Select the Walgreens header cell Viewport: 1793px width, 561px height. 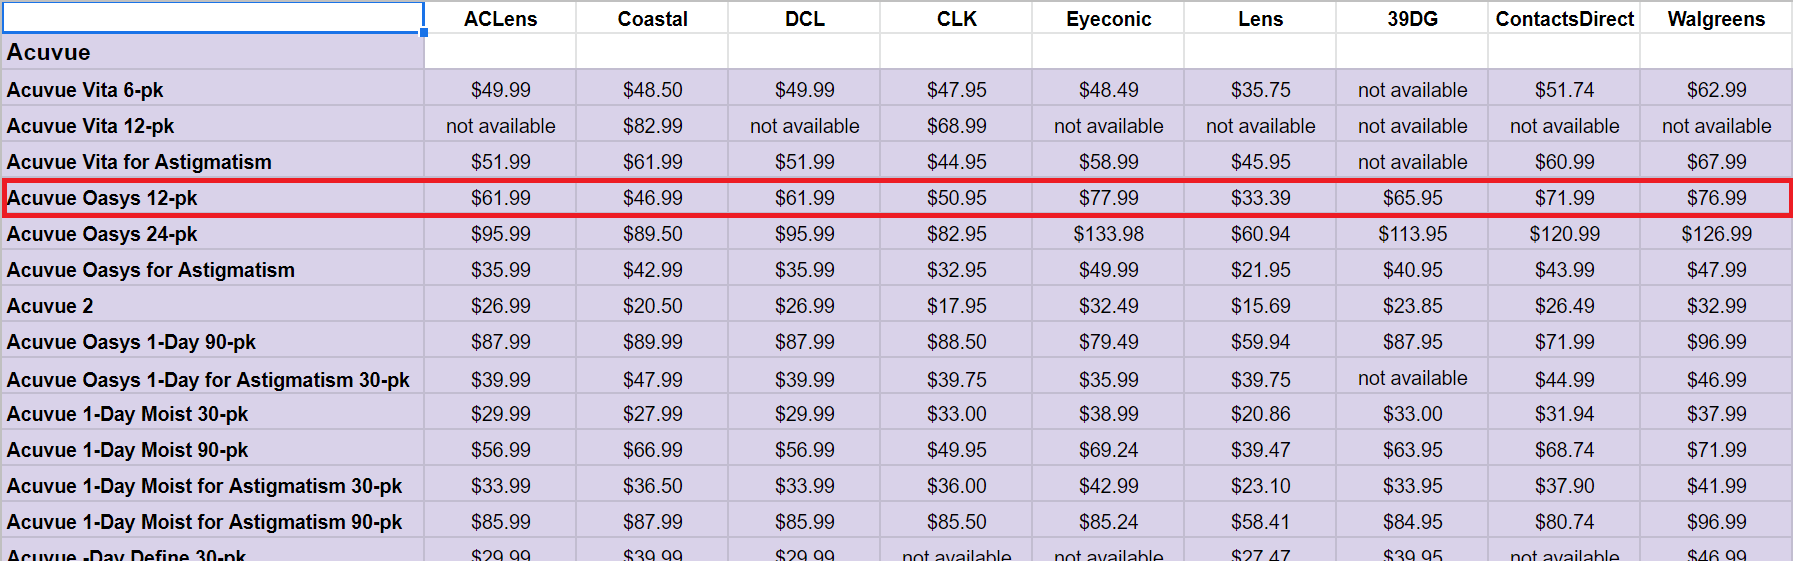point(1716,18)
